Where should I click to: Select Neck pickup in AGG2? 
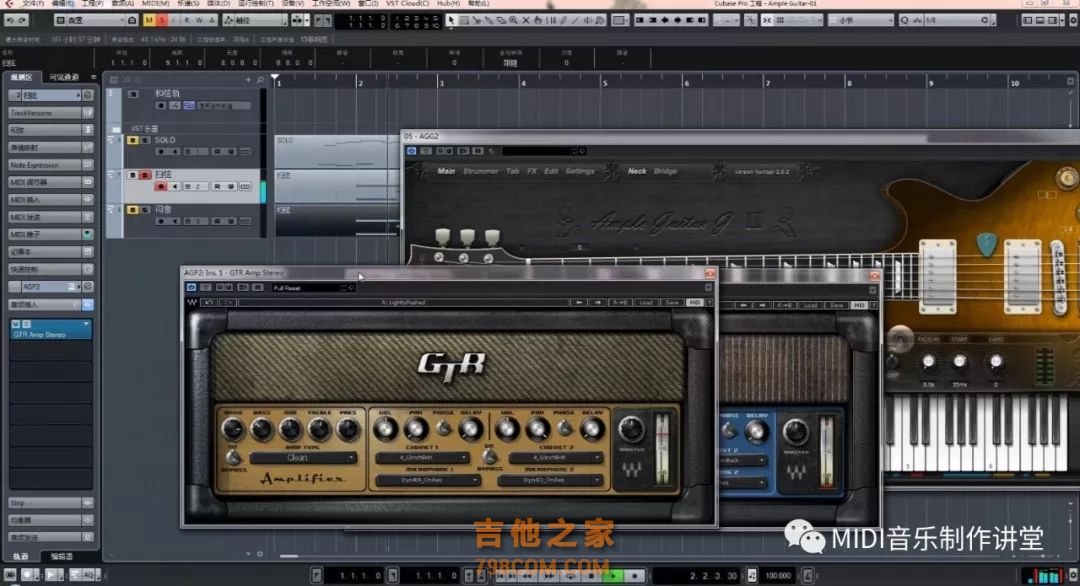coord(637,171)
